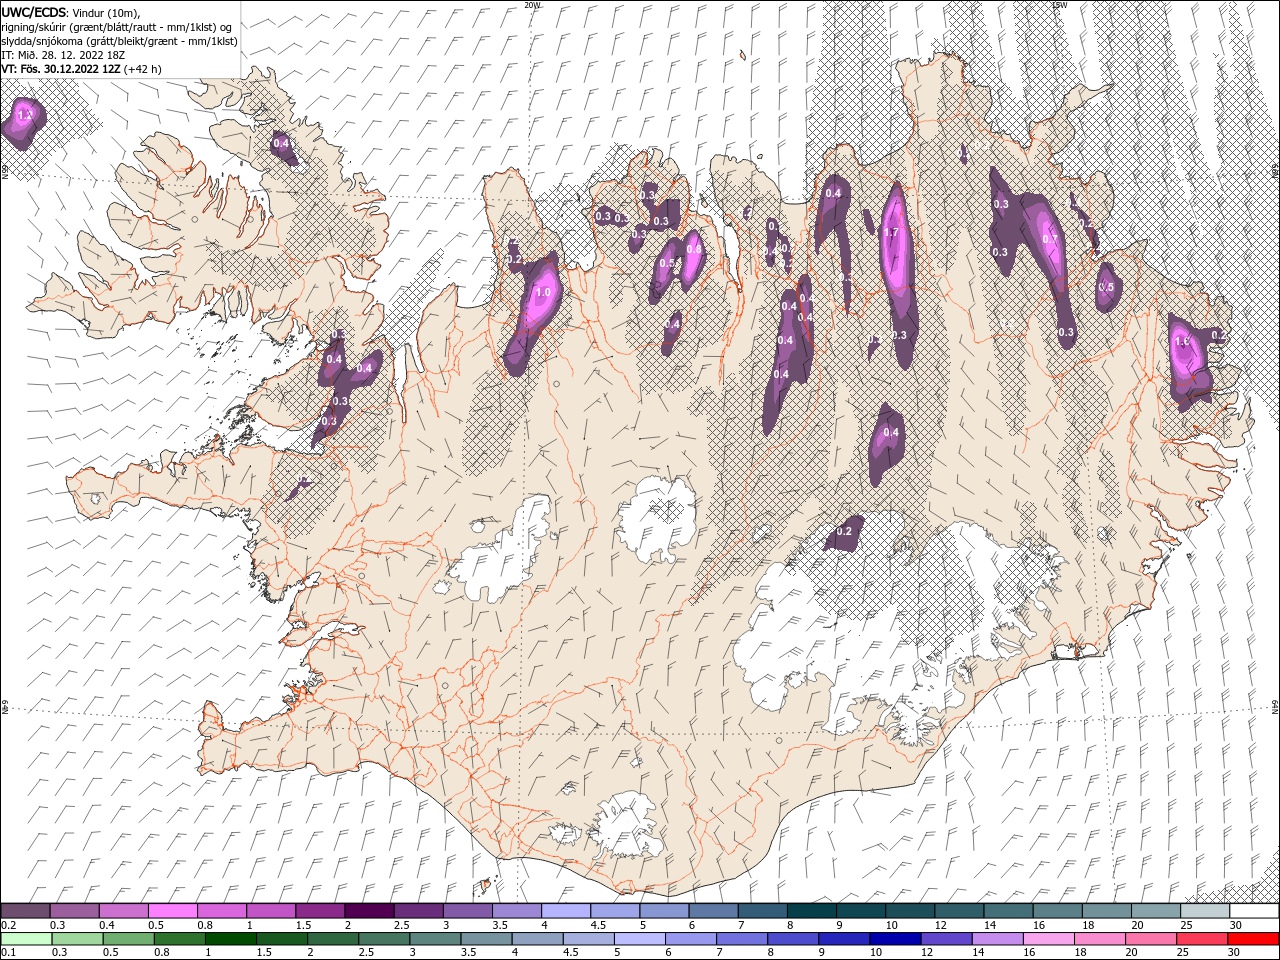Click the '20W' longitude label
This screenshot has width=1280, height=960.
coord(532,5)
